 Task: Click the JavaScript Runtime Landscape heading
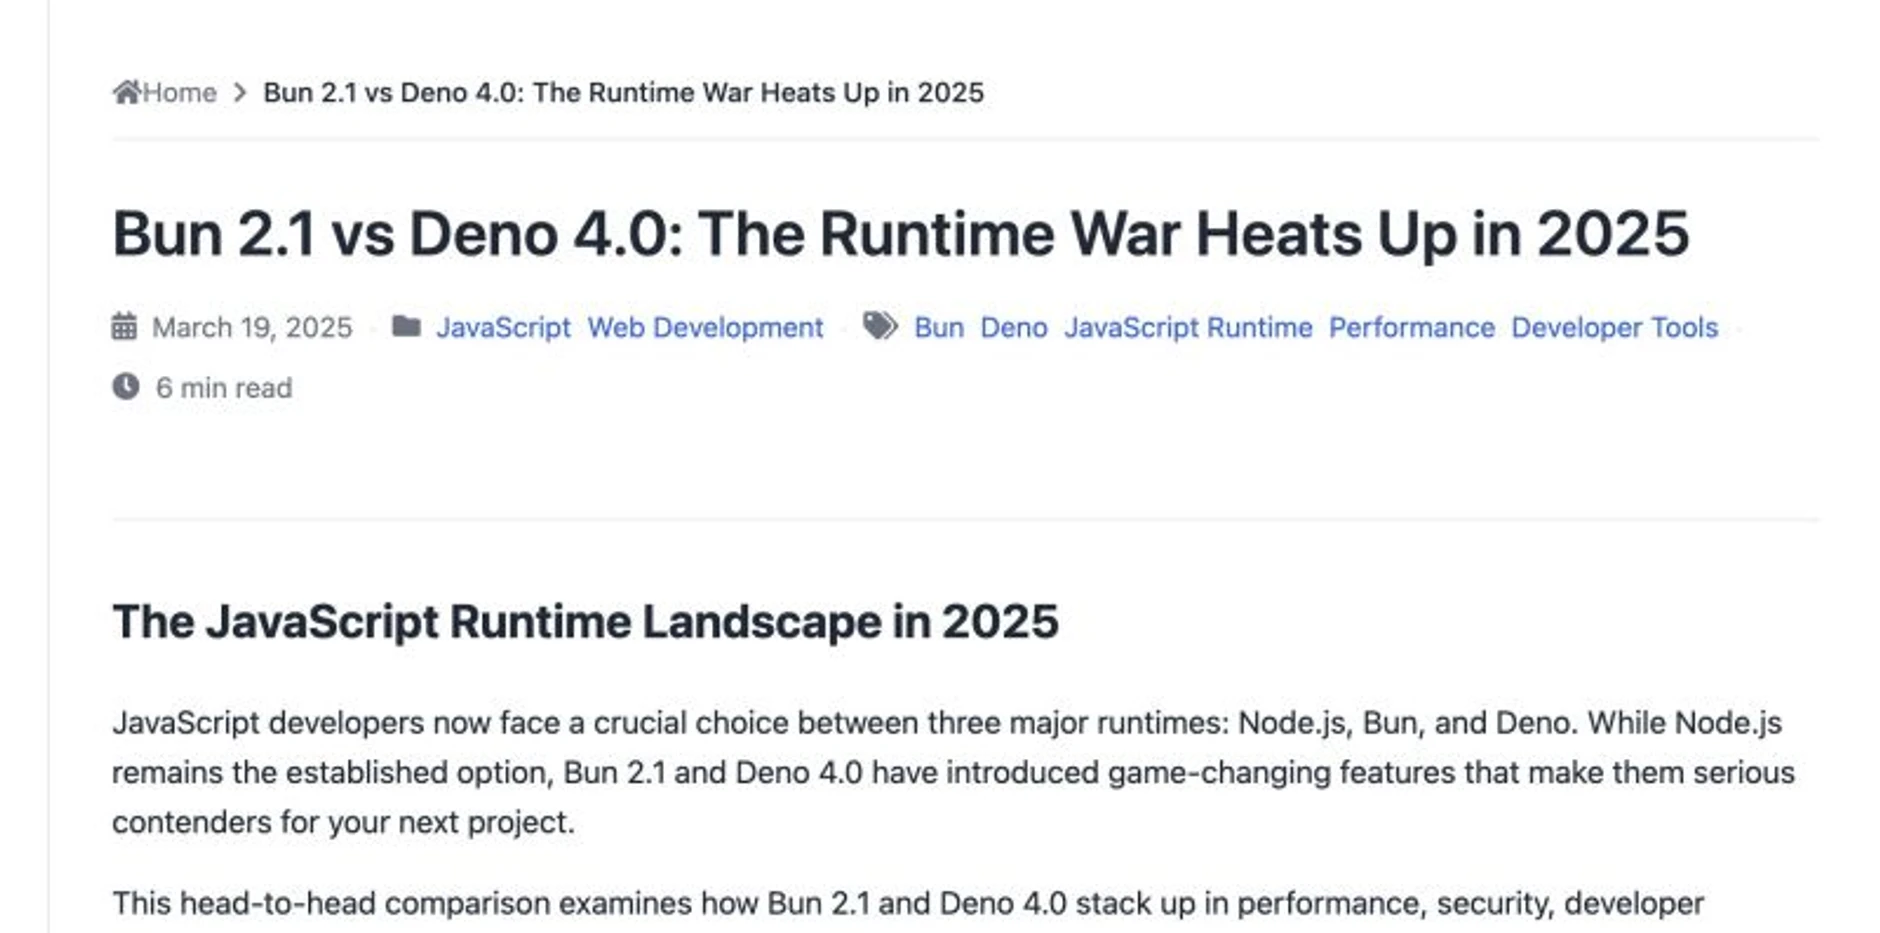coord(585,621)
